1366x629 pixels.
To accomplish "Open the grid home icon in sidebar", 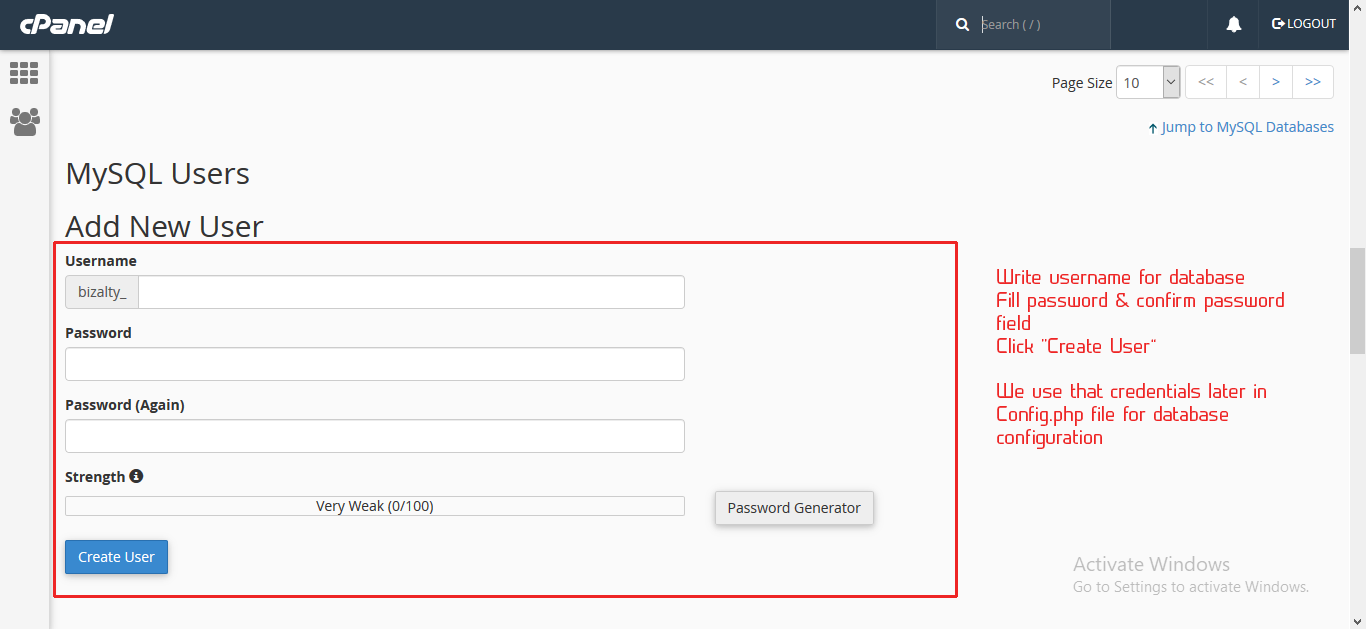I will 24,73.
